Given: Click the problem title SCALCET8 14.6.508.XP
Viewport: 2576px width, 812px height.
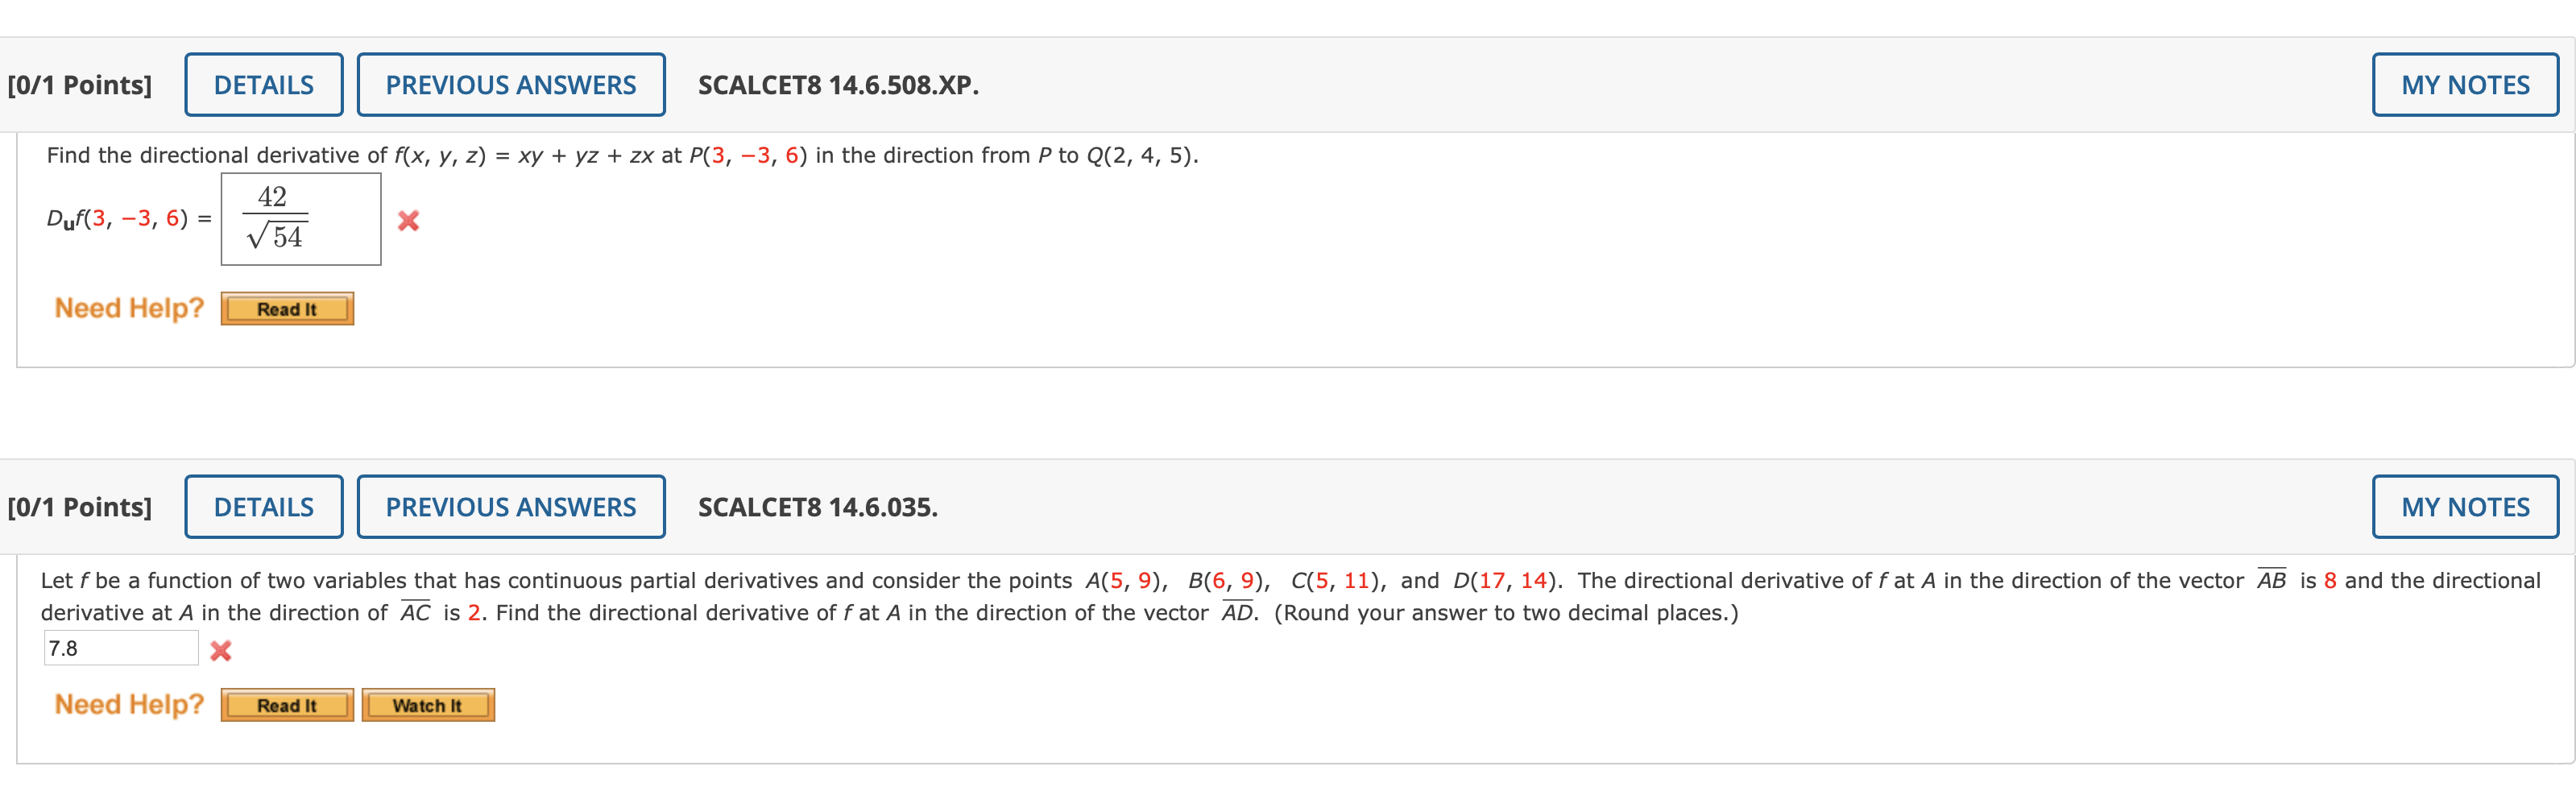Looking at the screenshot, I should [x=838, y=85].
